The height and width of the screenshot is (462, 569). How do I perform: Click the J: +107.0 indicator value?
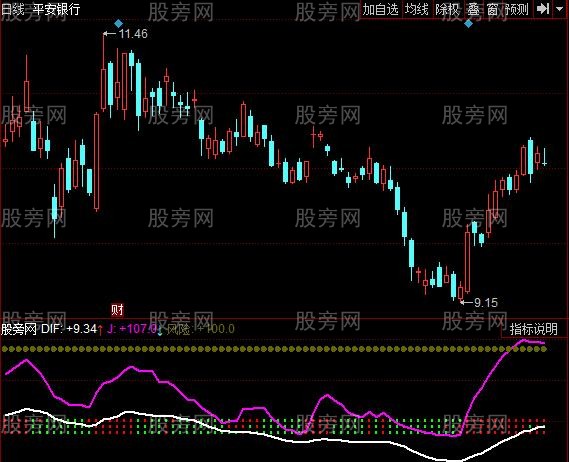click(132, 329)
